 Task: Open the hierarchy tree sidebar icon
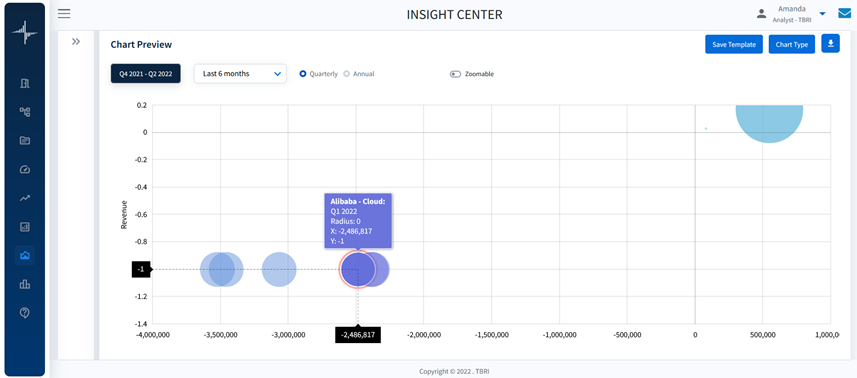point(25,112)
